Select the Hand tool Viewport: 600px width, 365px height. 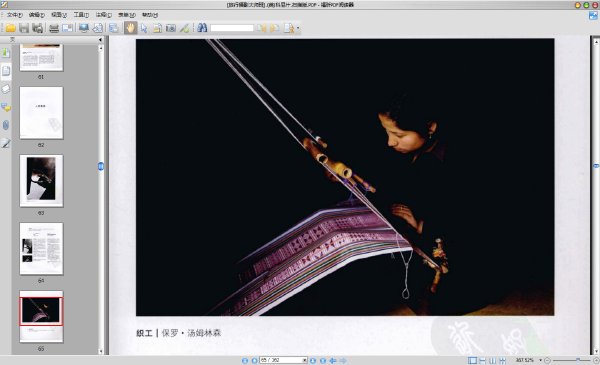pyautogui.click(x=130, y=28)
